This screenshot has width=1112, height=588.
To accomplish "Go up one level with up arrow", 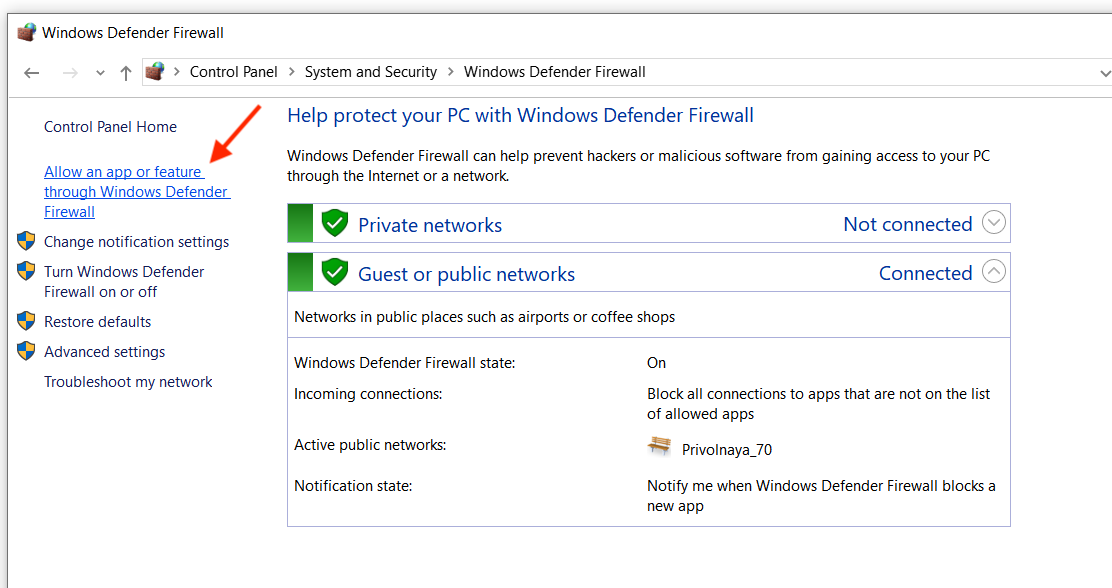I will pos(126,73).
